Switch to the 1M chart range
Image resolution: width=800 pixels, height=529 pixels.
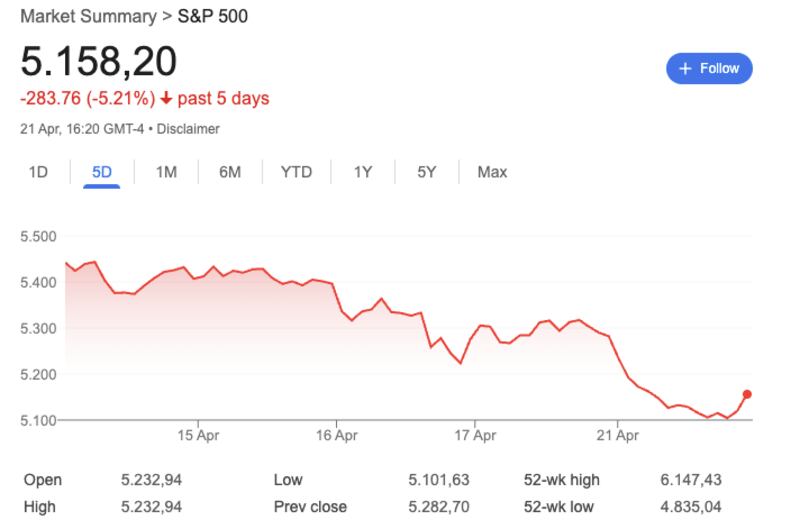tap(166, 172)
